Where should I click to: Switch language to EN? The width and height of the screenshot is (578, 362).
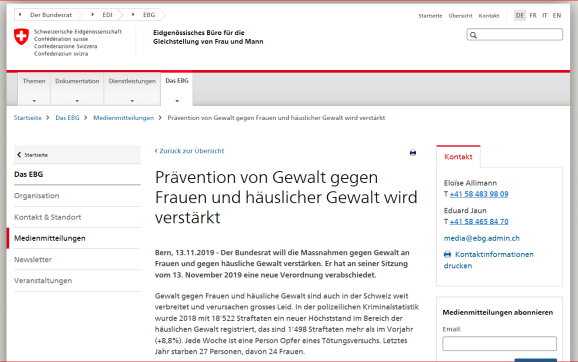tap(557, 15)
